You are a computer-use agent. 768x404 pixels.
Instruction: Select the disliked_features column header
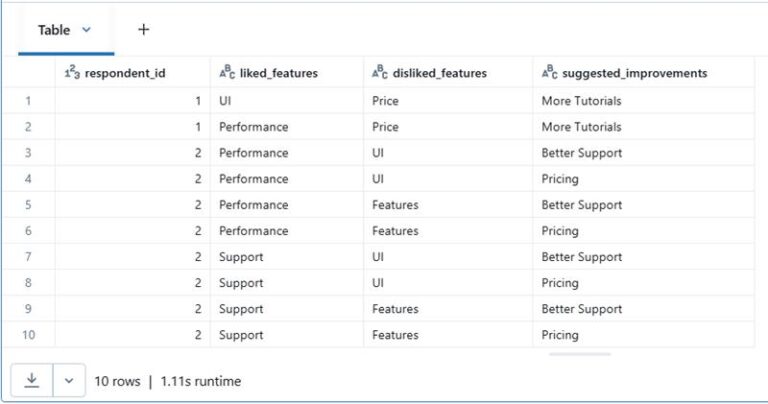(440, 73)
